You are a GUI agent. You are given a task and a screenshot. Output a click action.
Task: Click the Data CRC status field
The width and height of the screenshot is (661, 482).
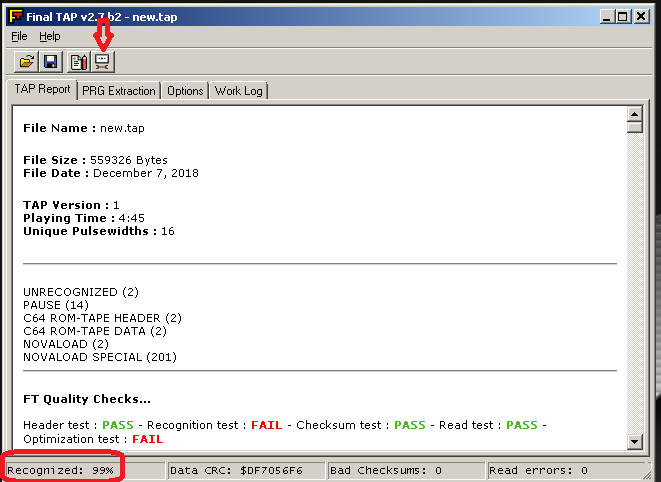247,470
